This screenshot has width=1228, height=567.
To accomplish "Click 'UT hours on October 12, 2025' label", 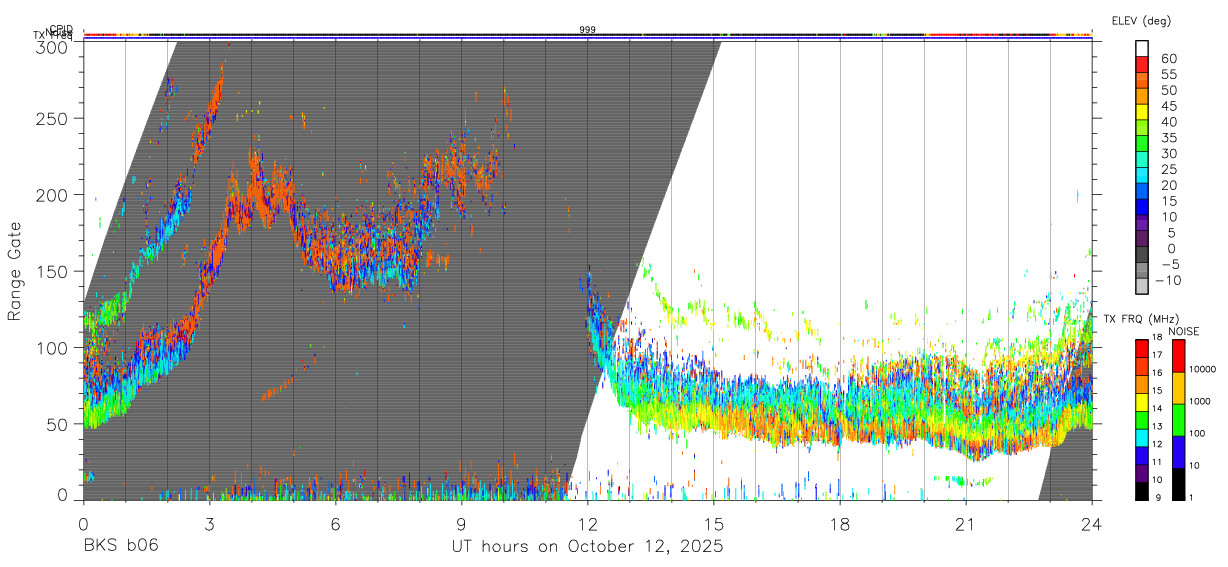I will 588,547.
